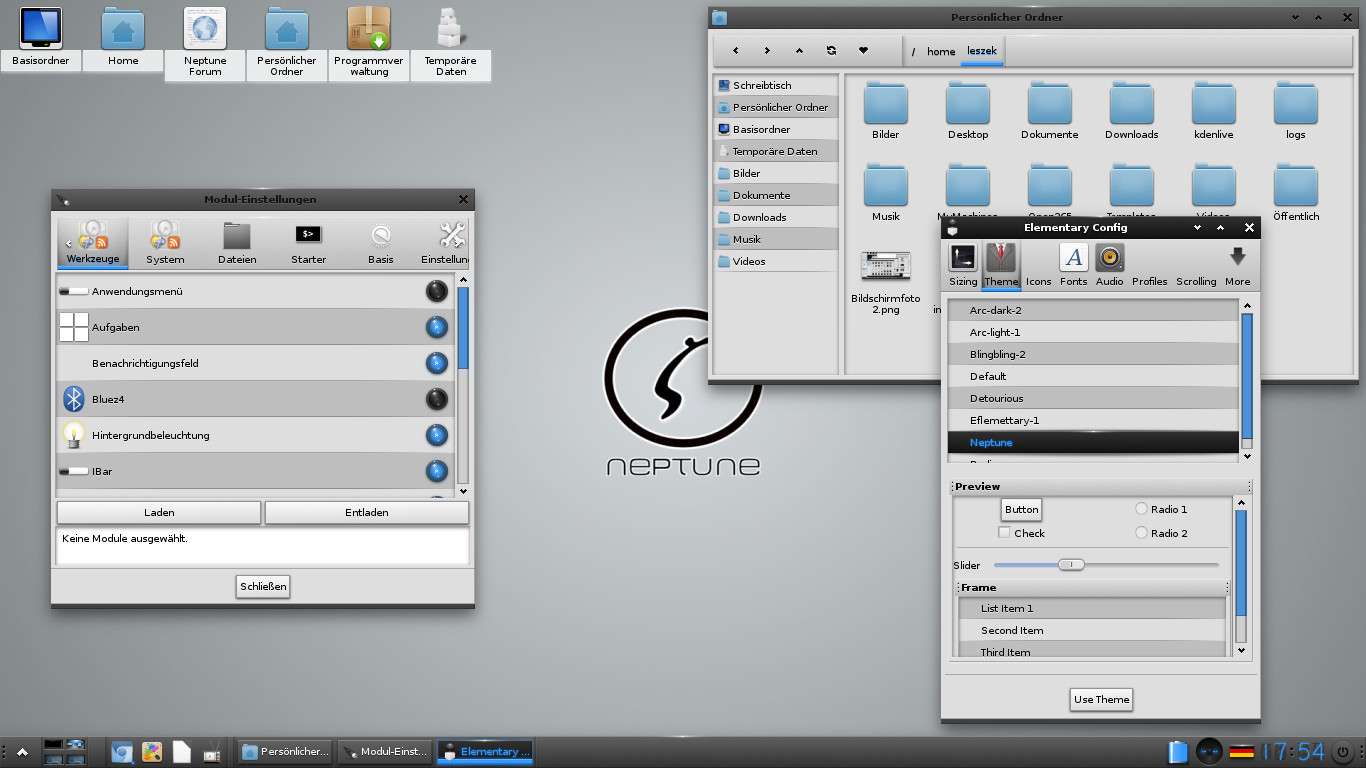Click the down arrow of the theme list scrollbar
The width and height of the screenshot is (1366, 768).
(1247, 456)
